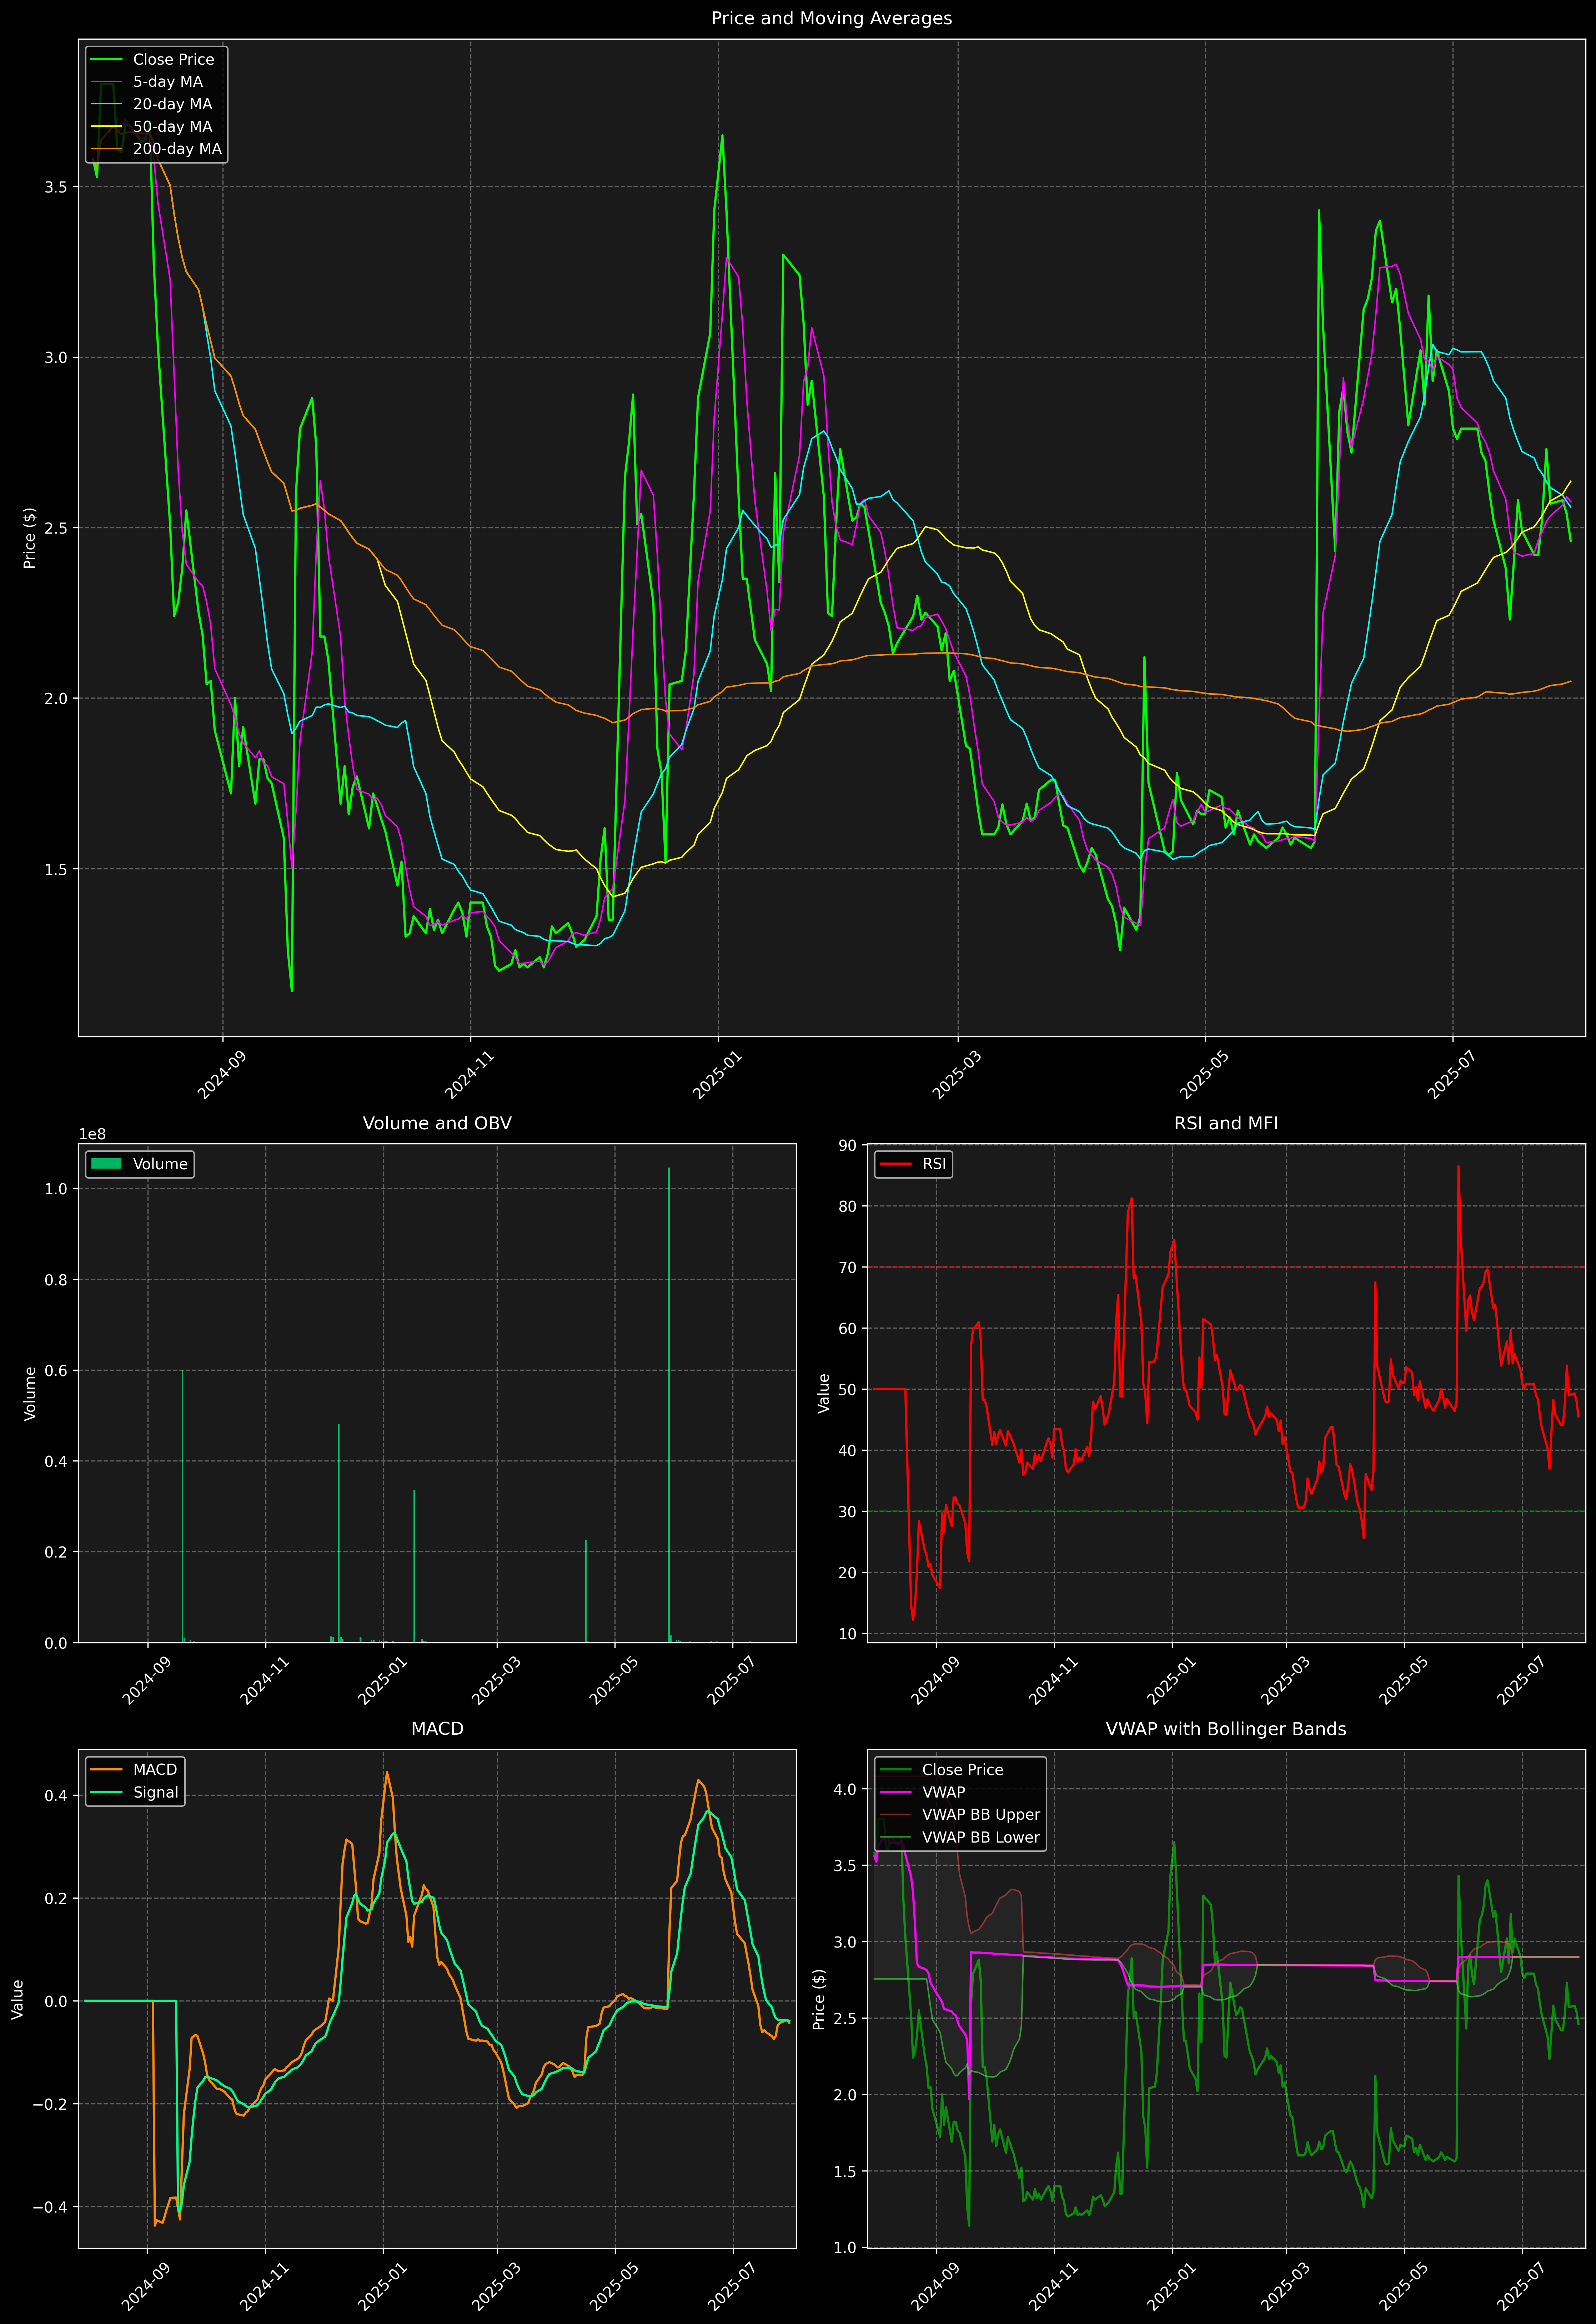Screen dimensions: 1596x2324
Task: Click the '0.4' tick on the MACD axis
Action: click(56, 1796)
